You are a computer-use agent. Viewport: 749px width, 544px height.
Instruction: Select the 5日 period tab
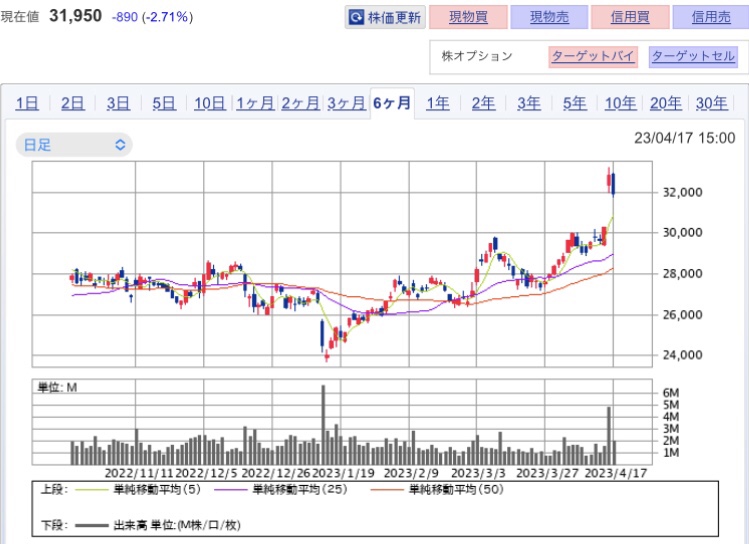[x=164, y=103]
